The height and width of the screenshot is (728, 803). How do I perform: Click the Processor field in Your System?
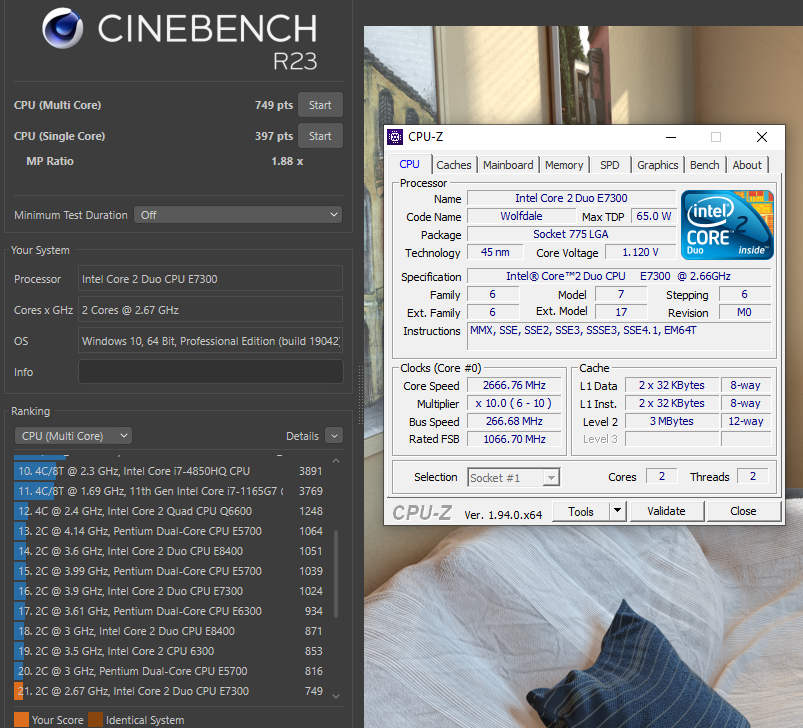point(210,279)
